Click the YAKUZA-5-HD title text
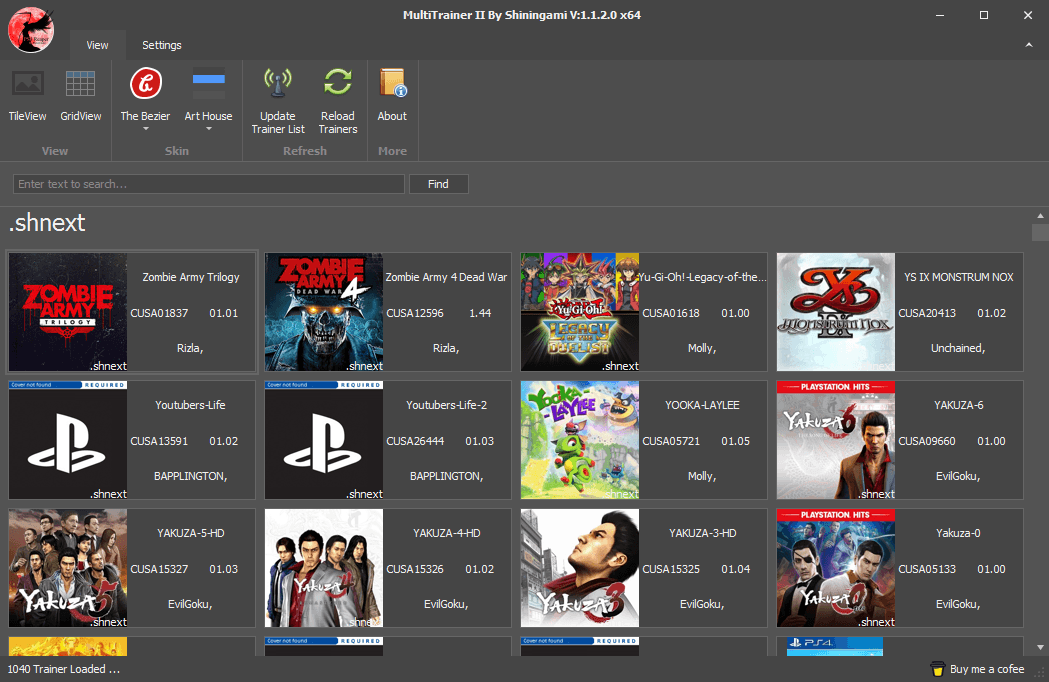This screenshot has width=1049, height=682. (x=191, y=533)
